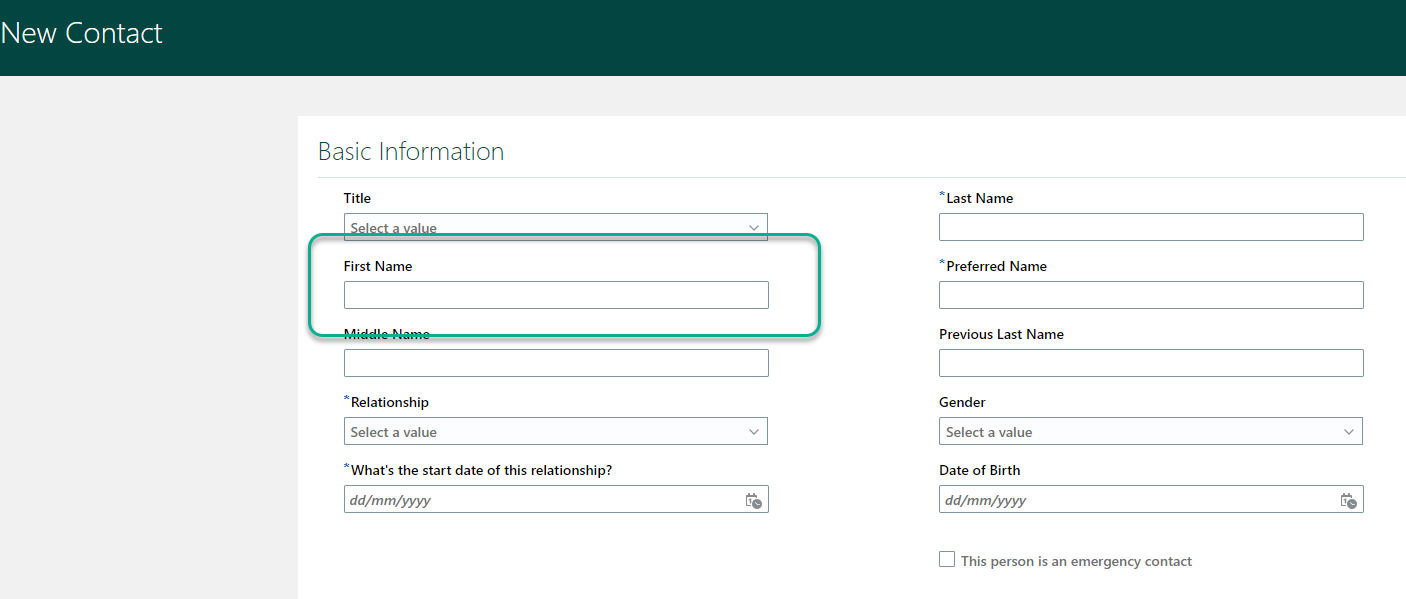Image resolution: width=1406 pixels, height=599 pixels.
Task: Expand the Title field chevron arrow
Action: pos(754,227)
